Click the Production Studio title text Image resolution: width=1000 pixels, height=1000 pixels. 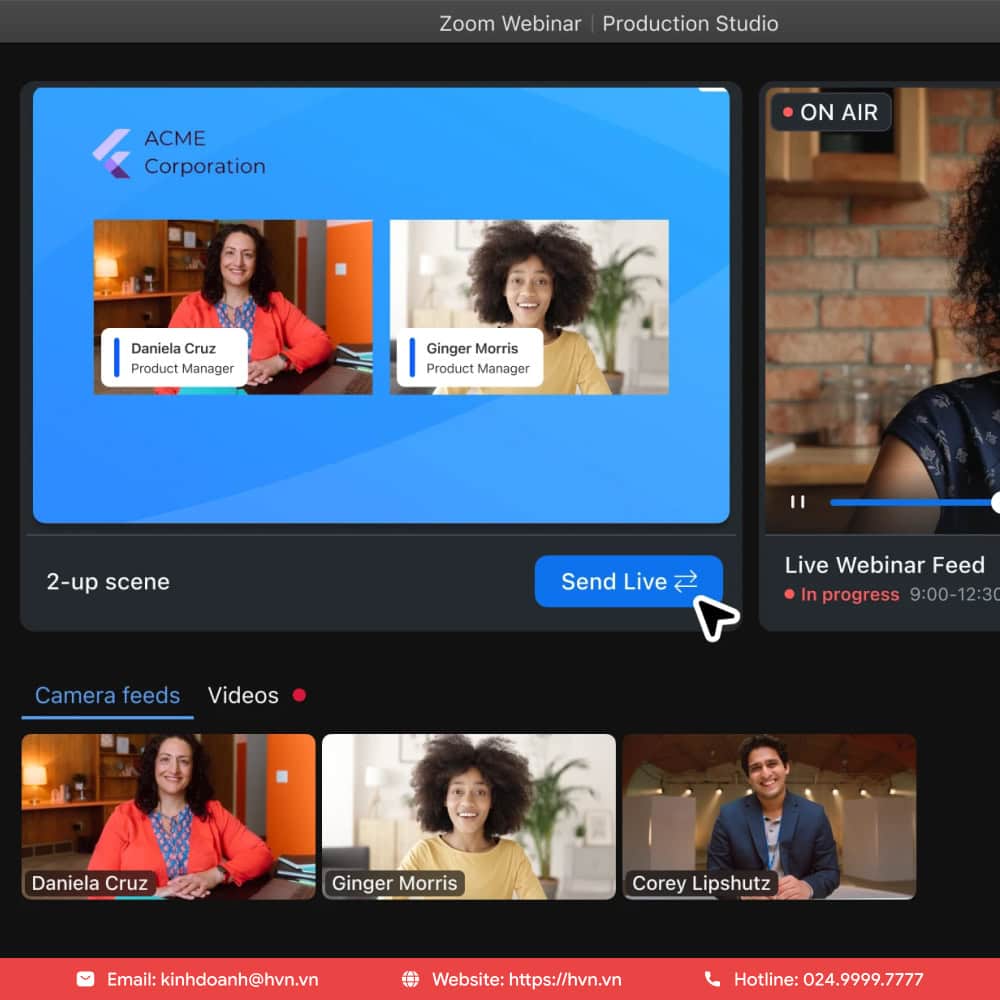[690, 24]
